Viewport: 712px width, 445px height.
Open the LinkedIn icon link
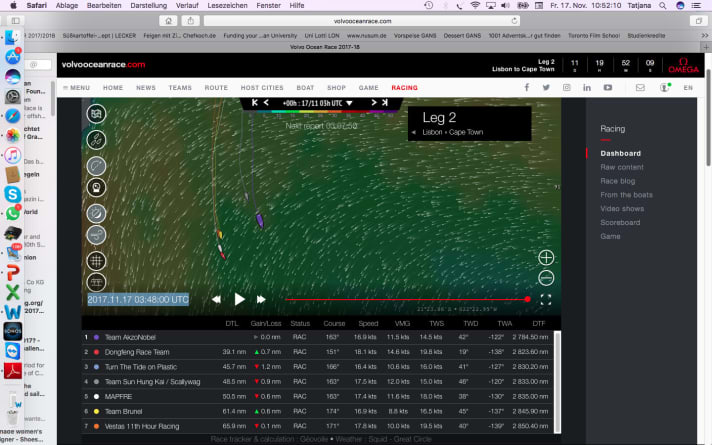[587, 87]
